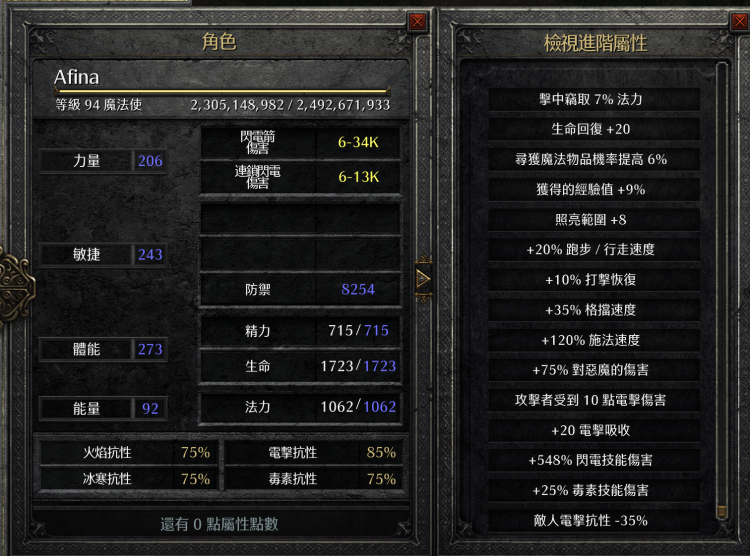Click the experience progress bar under Afina

click(x=223, y=90)
